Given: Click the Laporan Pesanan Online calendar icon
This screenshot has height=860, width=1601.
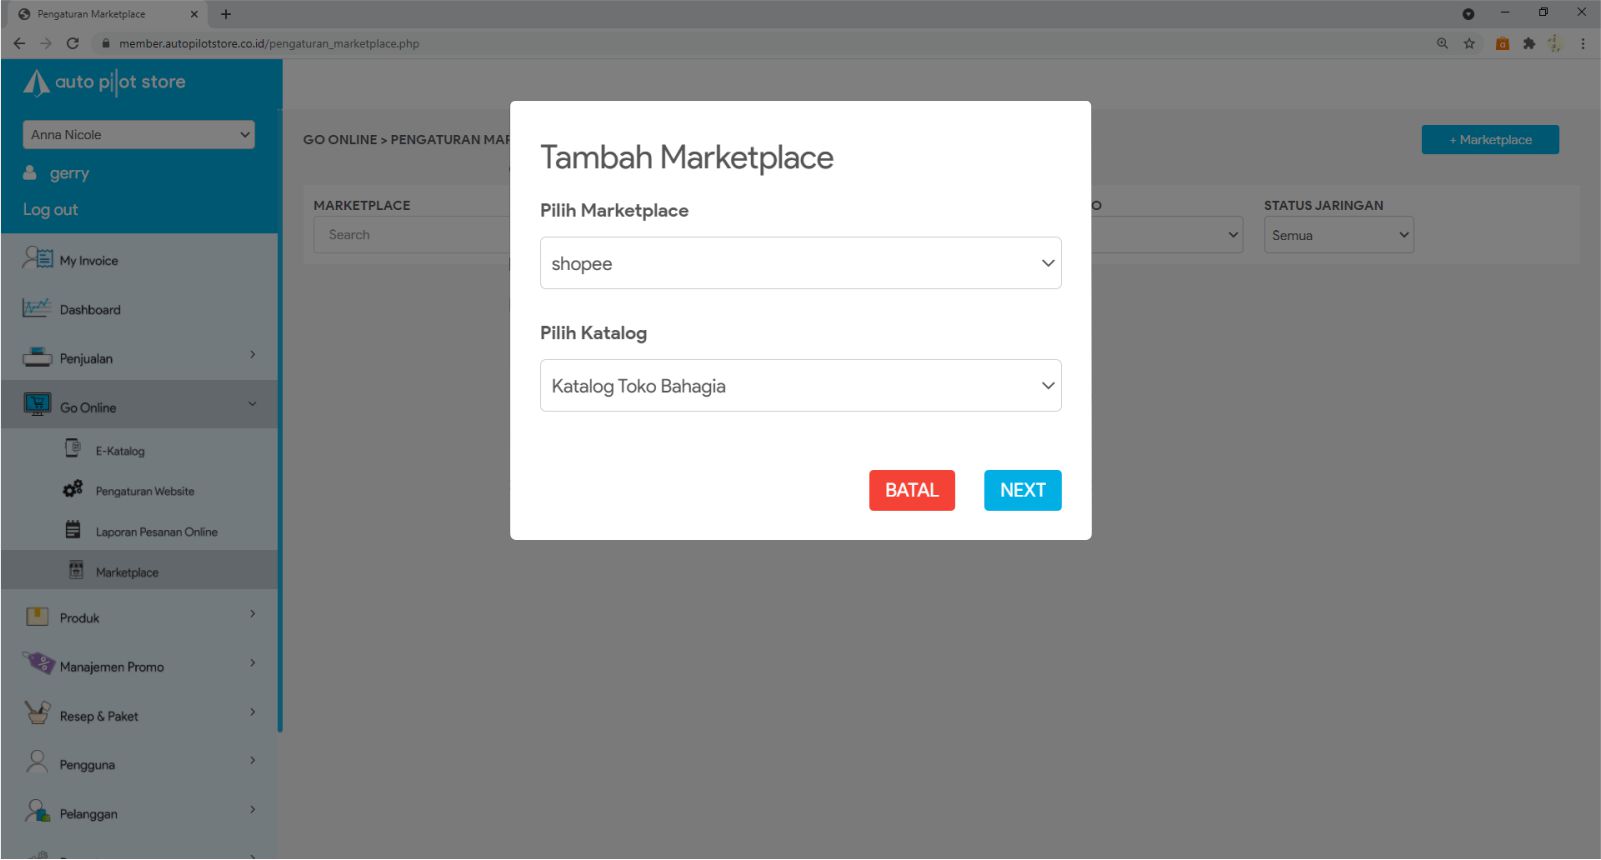Looking at the screenshot, I should (73, 530).
